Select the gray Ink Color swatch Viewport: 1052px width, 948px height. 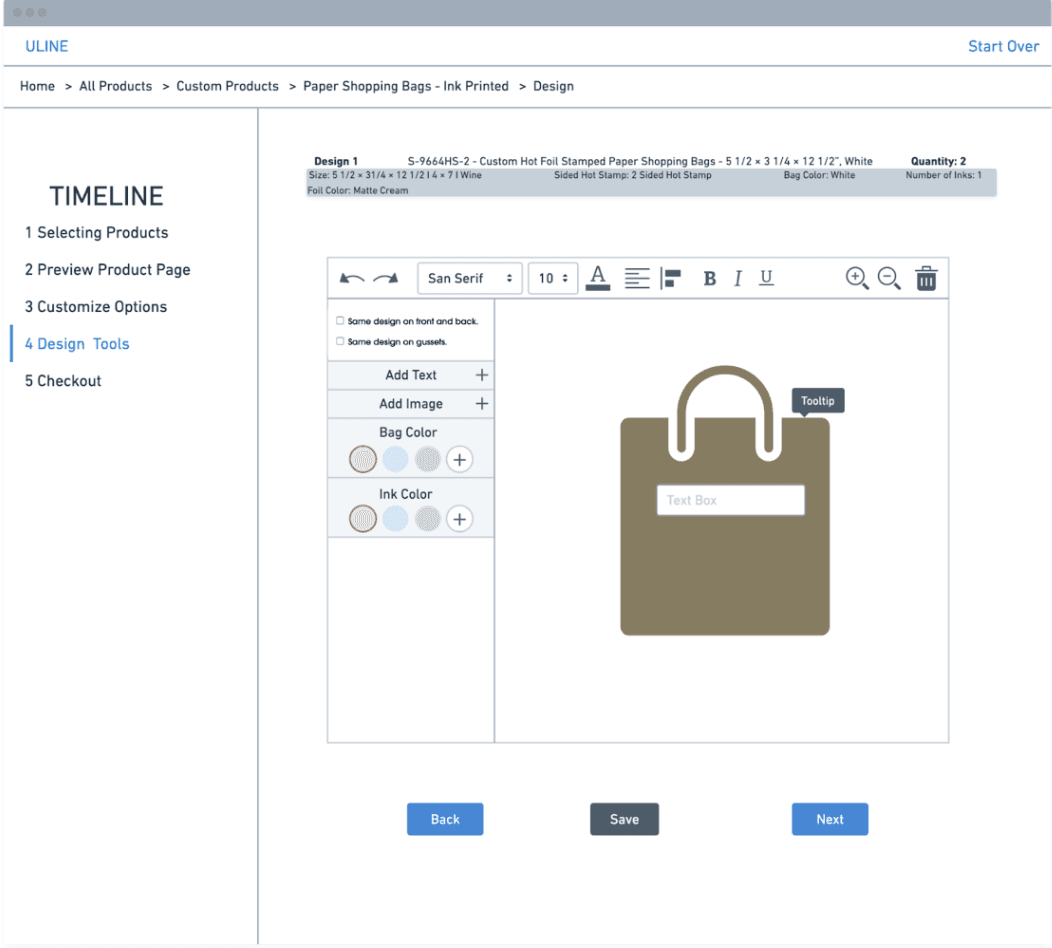(x=427, y=519)
